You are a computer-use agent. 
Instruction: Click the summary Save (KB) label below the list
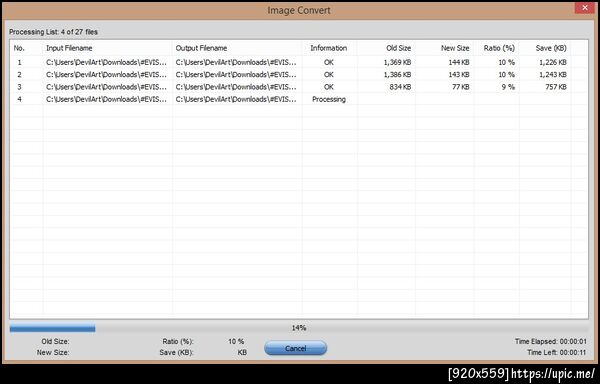tap(176, 352)
